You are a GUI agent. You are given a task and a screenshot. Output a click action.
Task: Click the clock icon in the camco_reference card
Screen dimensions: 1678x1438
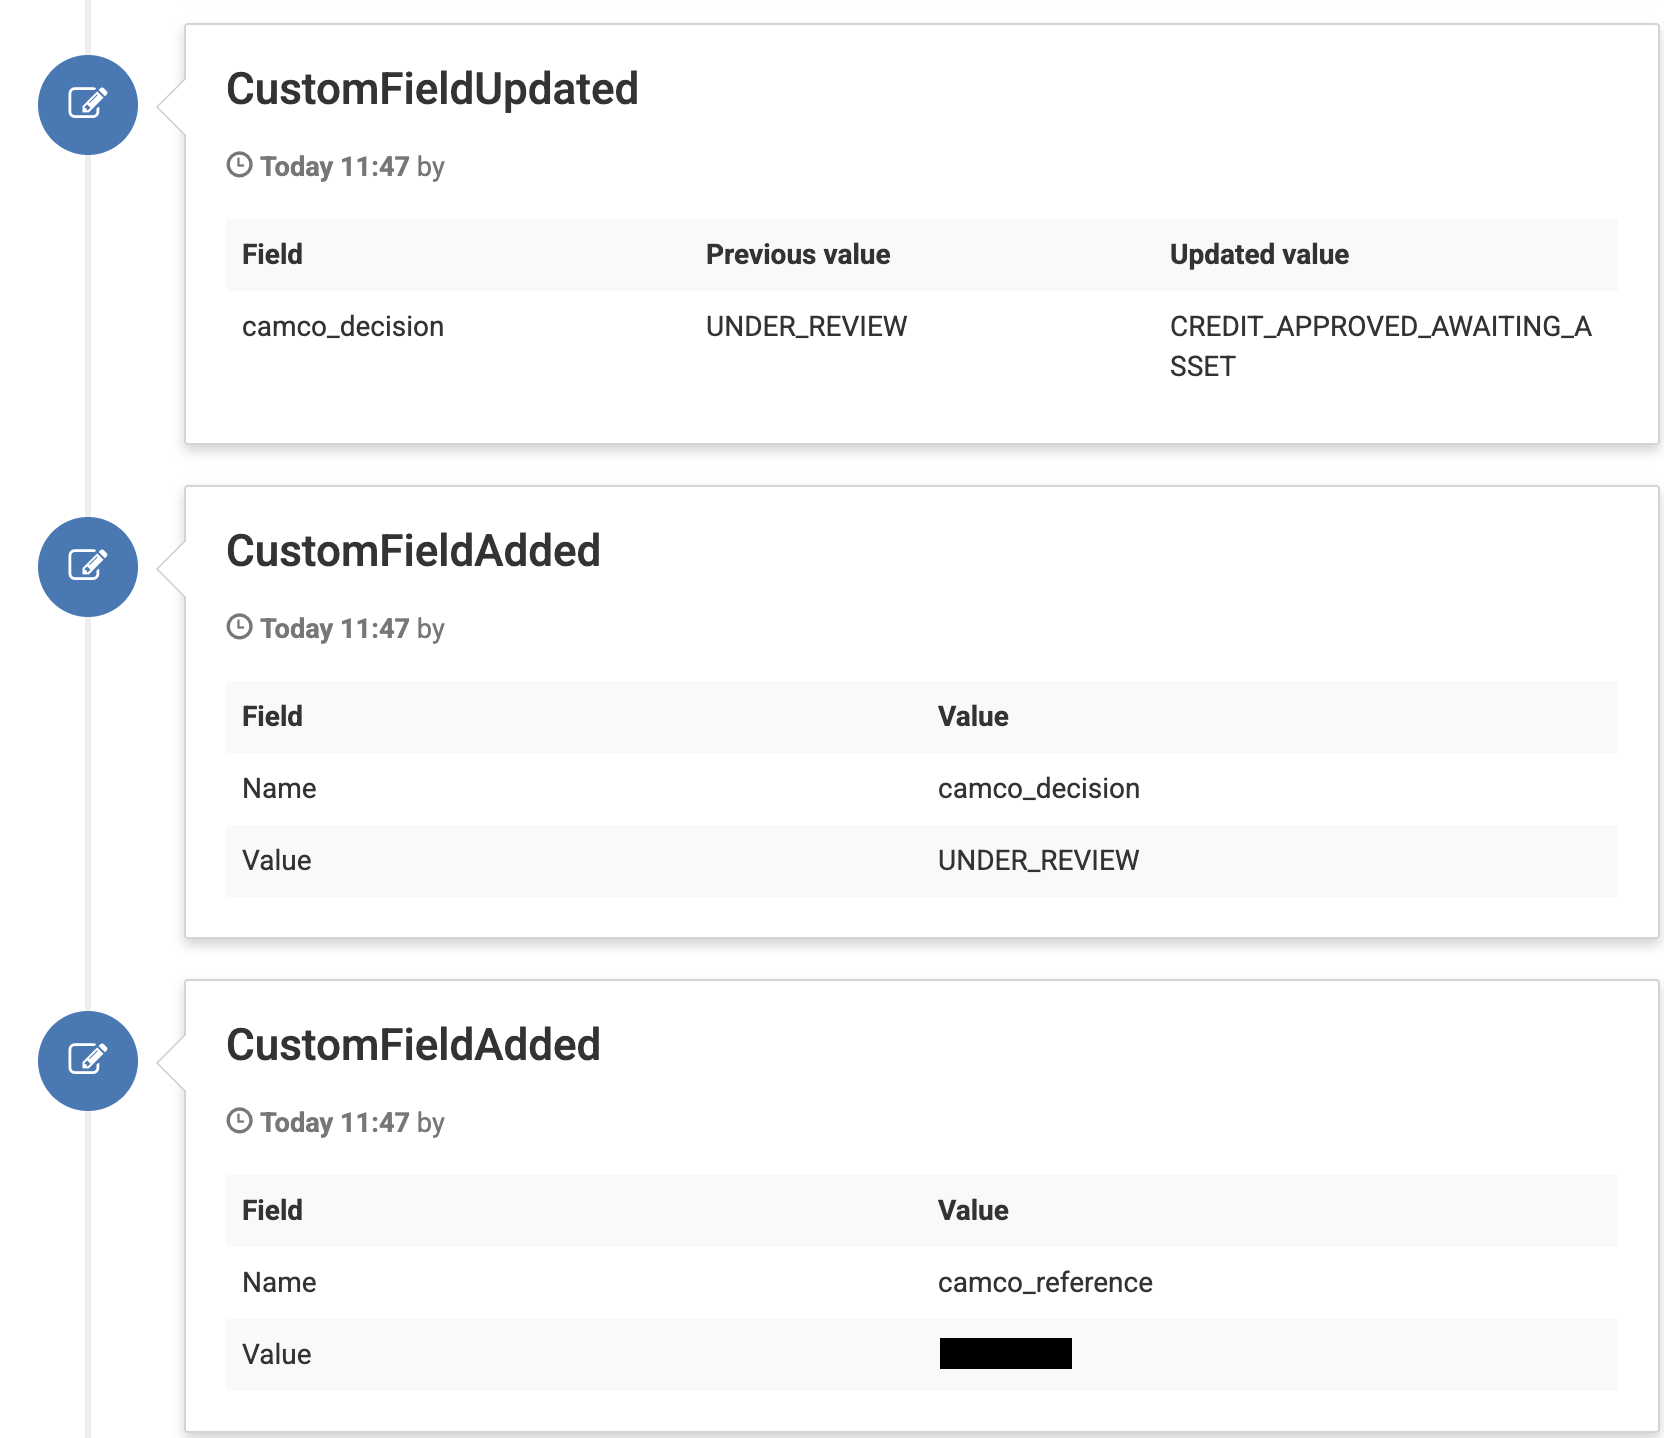pos(239,1122)
